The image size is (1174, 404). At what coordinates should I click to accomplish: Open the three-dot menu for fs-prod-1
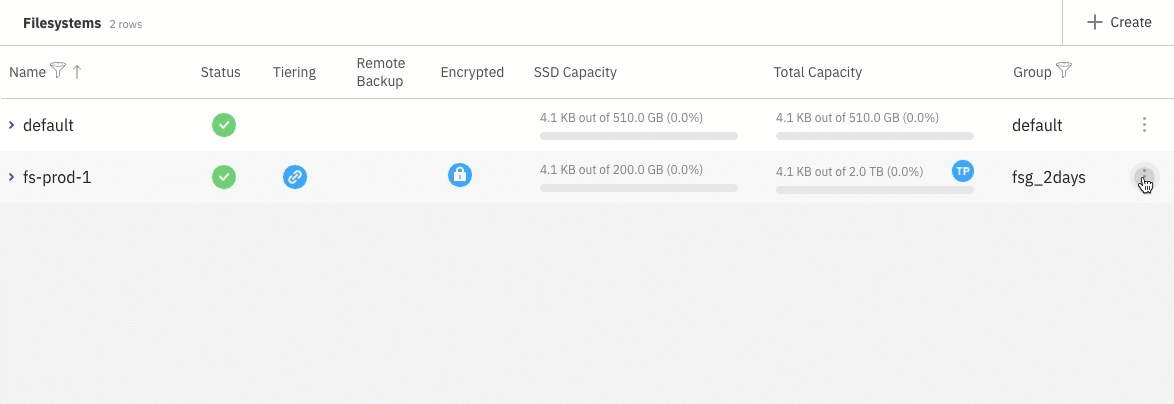tap(1144, 177)
